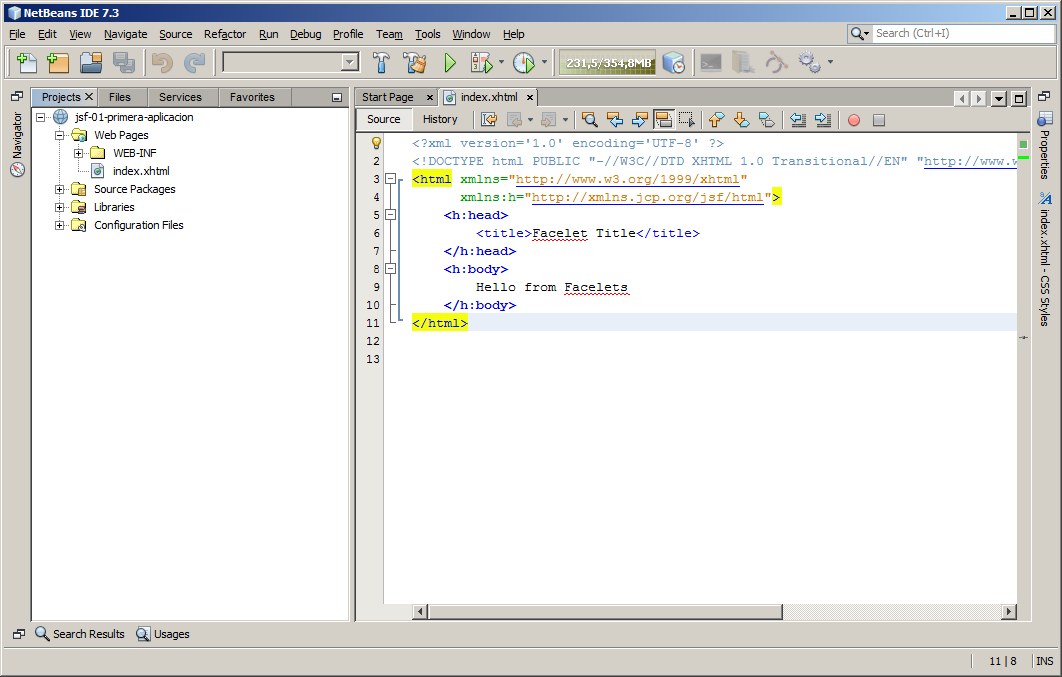This screenshot has width=1062, height=677.
Task: Click the Find Next Occurrence icon
Action: (639, 120)
